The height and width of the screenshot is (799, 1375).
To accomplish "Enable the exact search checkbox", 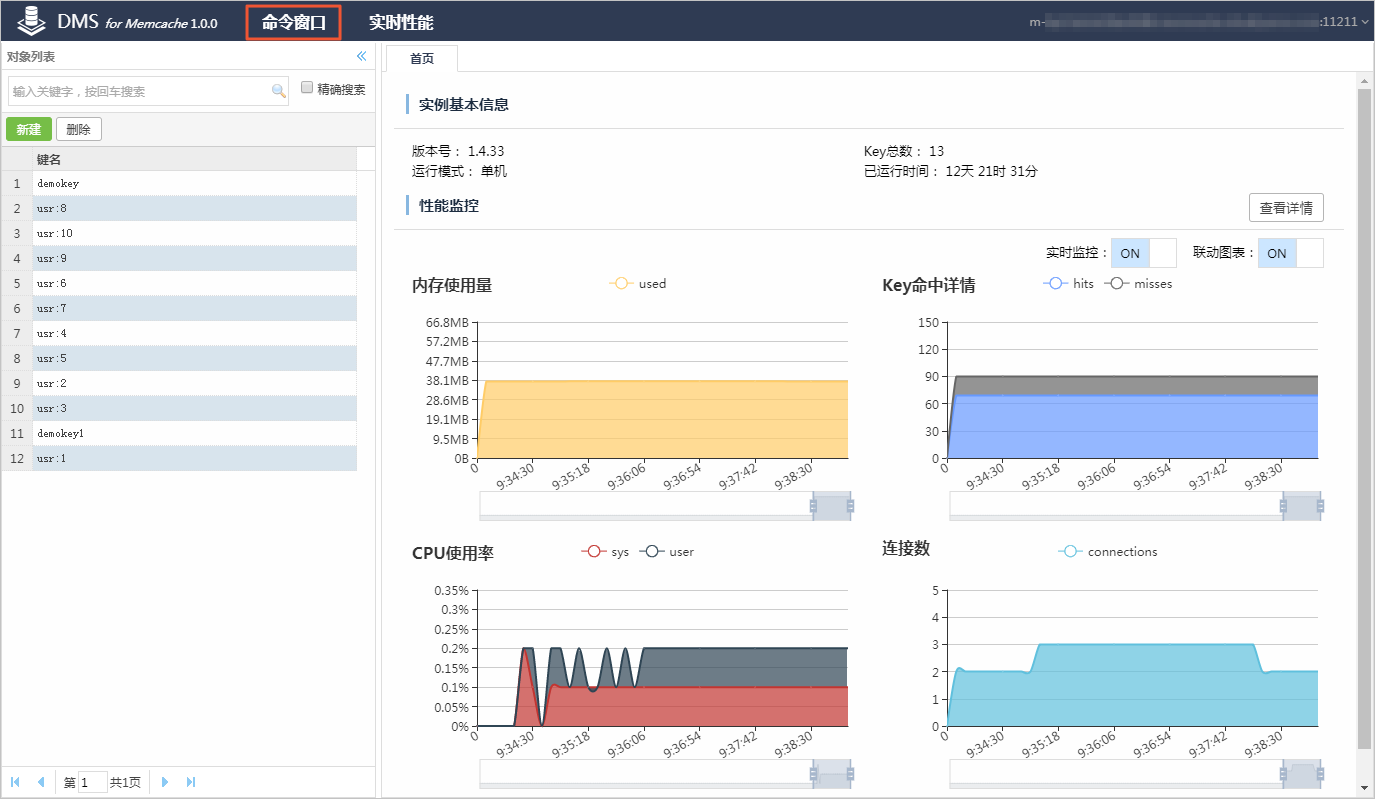I will [x=307, y=88].
